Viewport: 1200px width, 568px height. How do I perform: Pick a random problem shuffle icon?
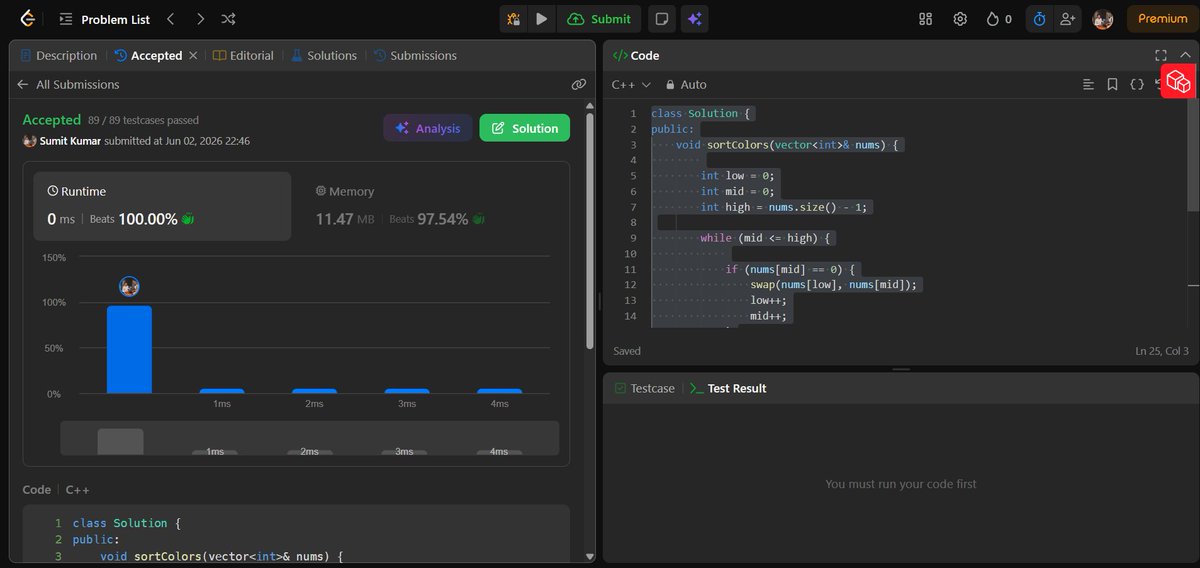pos(229,19)
